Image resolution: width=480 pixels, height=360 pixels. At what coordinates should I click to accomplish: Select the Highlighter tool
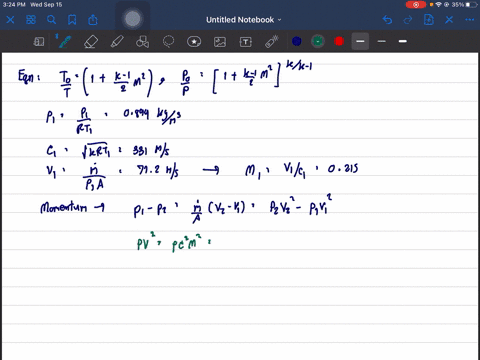(117, 42)
